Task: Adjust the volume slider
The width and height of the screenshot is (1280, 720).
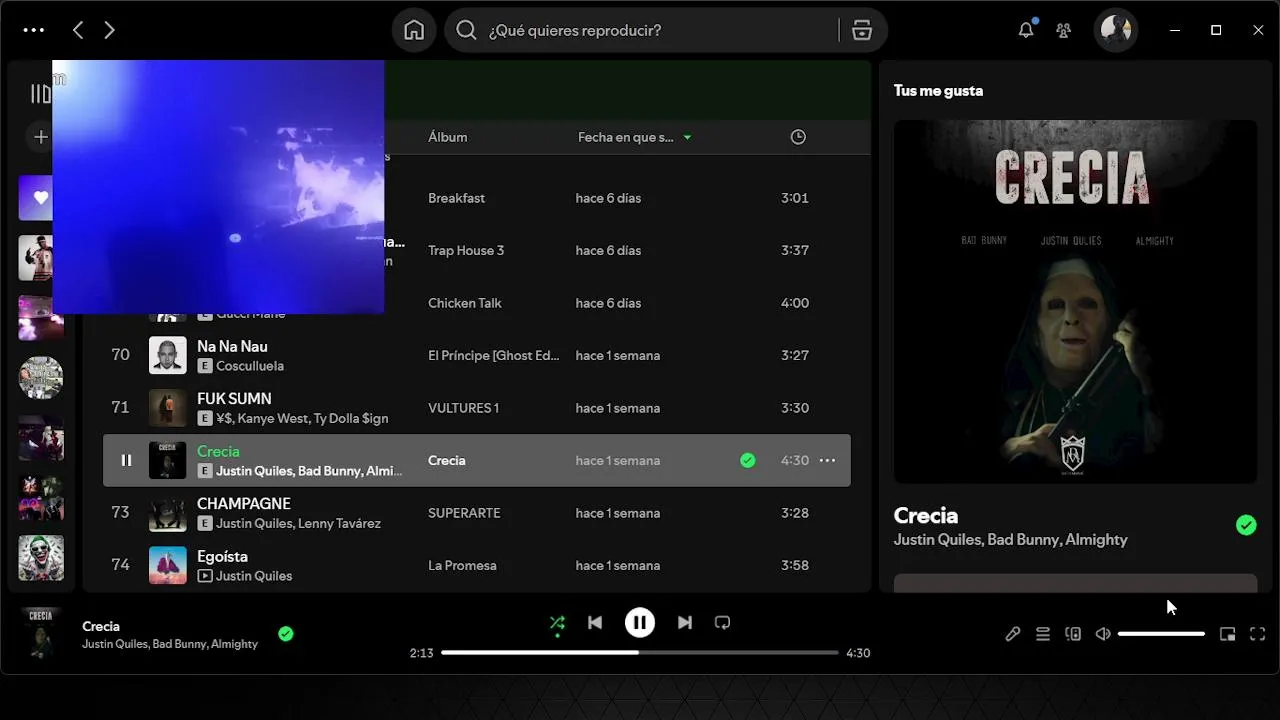Action: click(x=1162, y=634)
